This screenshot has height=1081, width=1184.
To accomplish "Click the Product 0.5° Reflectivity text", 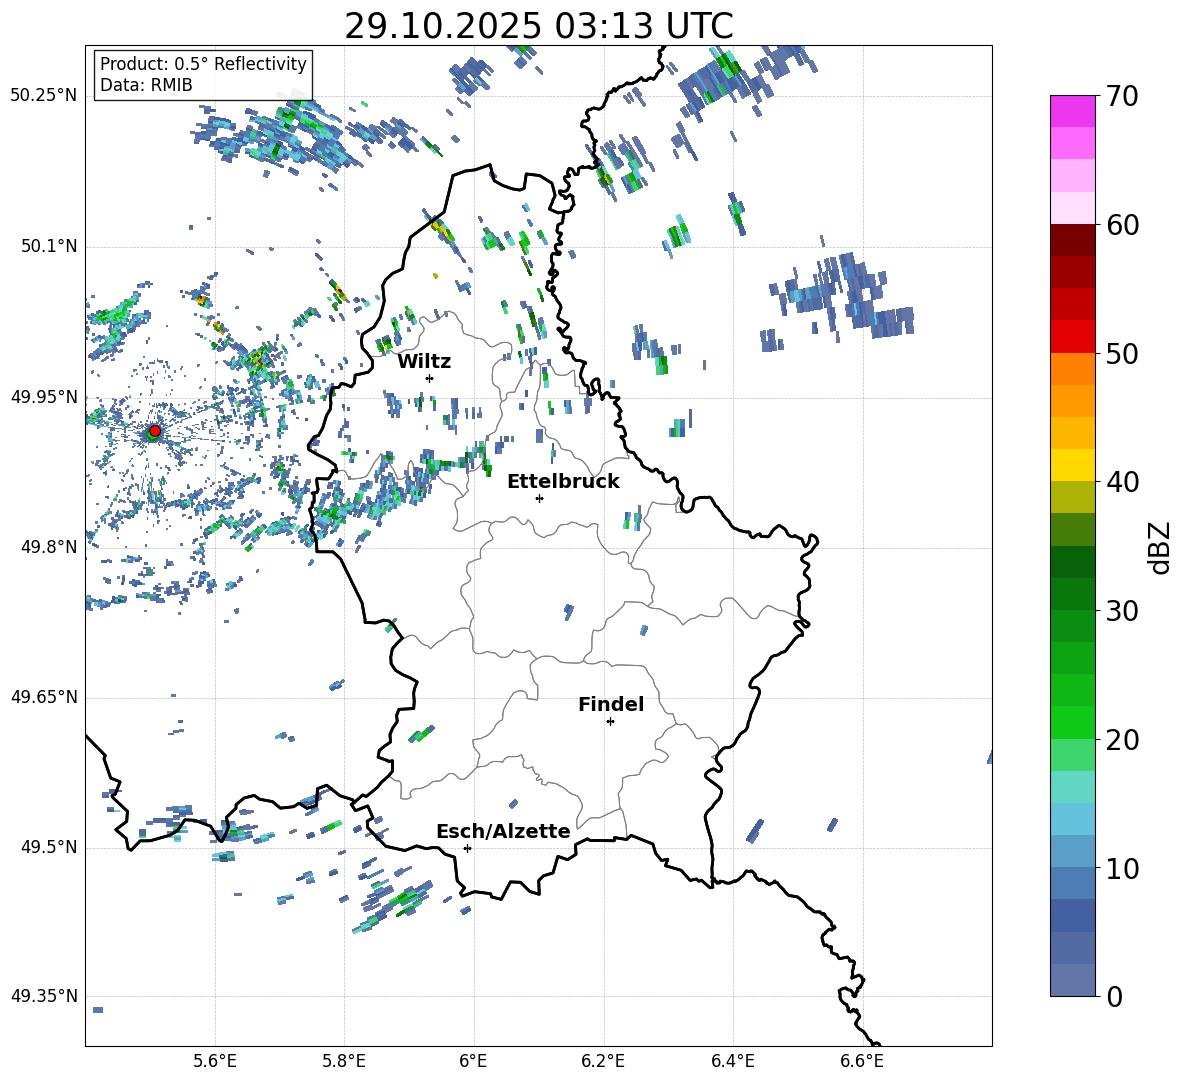I will pos(203,64).
